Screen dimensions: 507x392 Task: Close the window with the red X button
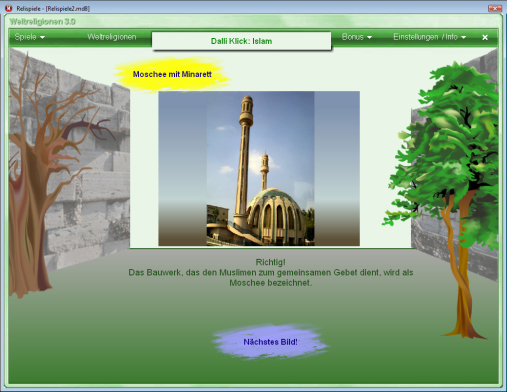coord(495,8)
